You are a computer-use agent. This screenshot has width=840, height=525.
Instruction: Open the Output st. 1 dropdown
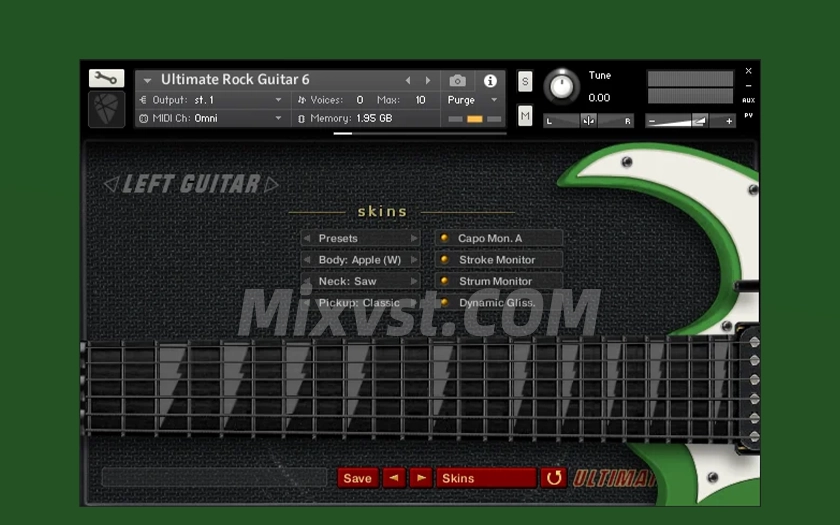point(211,100)
